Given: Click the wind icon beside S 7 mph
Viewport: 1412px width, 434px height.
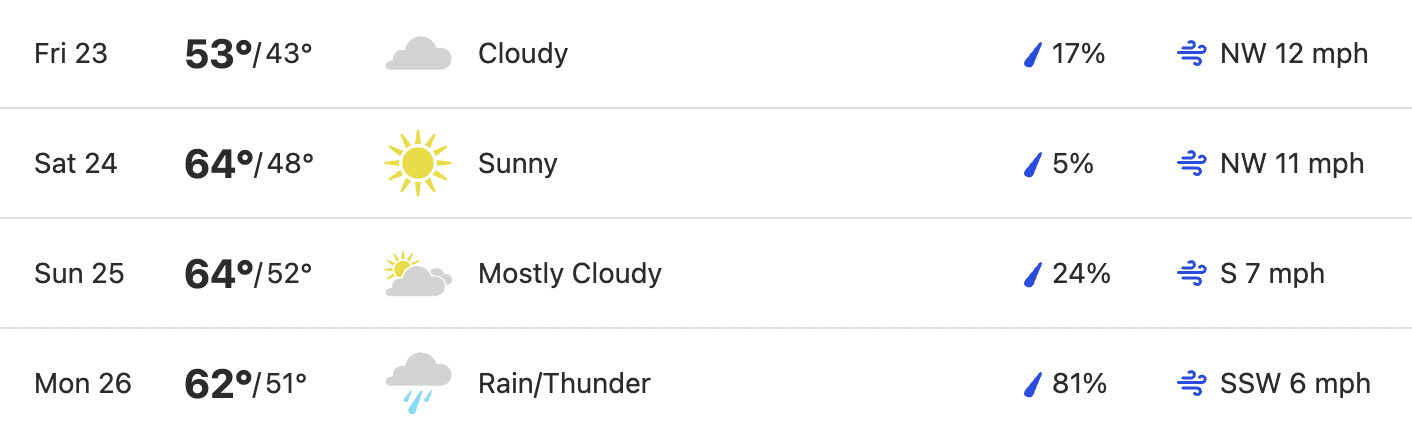Looking at the screenshot, I should point(1192,274).
